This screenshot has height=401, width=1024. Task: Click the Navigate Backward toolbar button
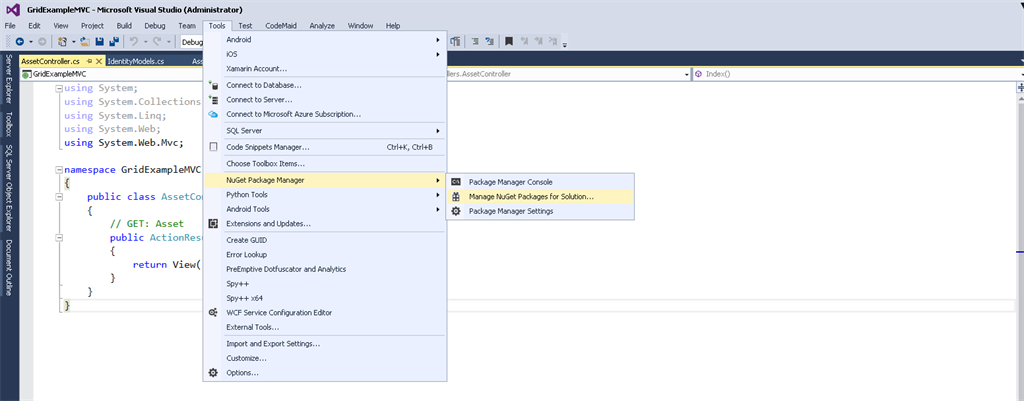[x=19, y=42]
